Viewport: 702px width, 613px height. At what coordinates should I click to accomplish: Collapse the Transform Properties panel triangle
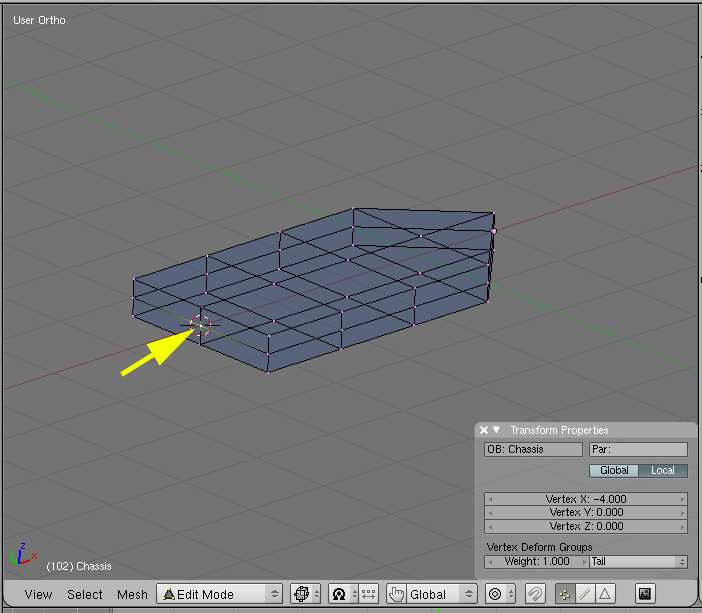(x=496, y=429)
